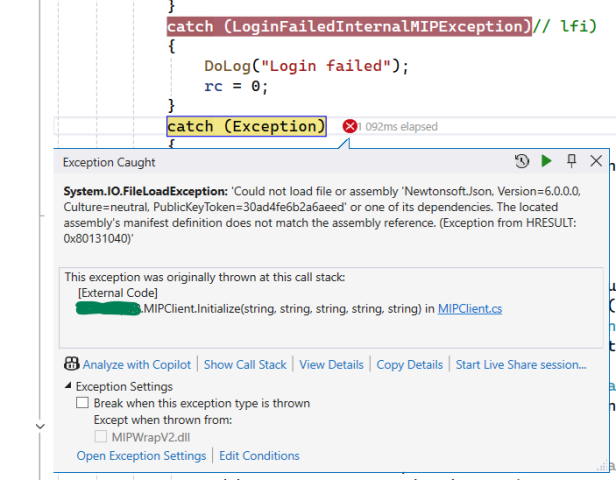Open View Details for the exception
Screen dimensions: 616x480
pos(331,365)
